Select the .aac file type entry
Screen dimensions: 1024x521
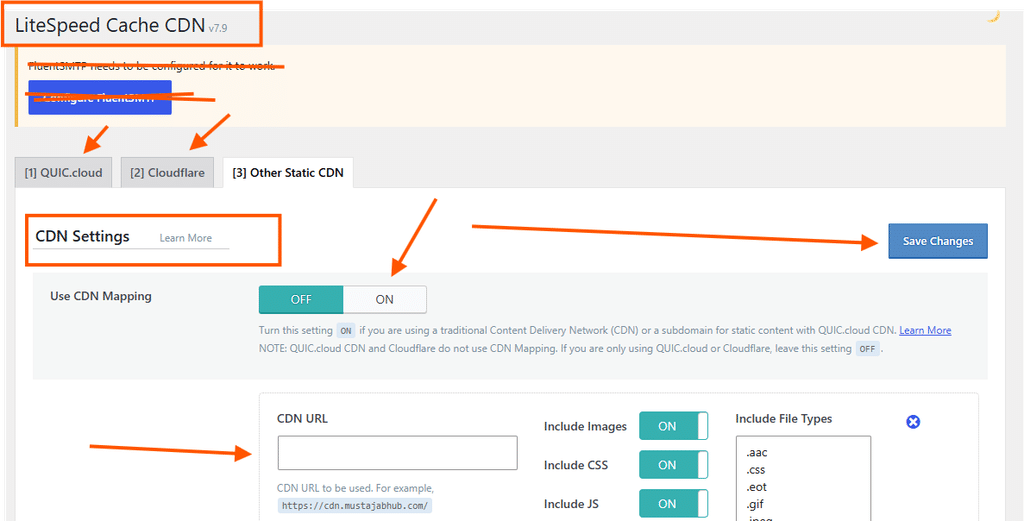(x=755, y=452)
